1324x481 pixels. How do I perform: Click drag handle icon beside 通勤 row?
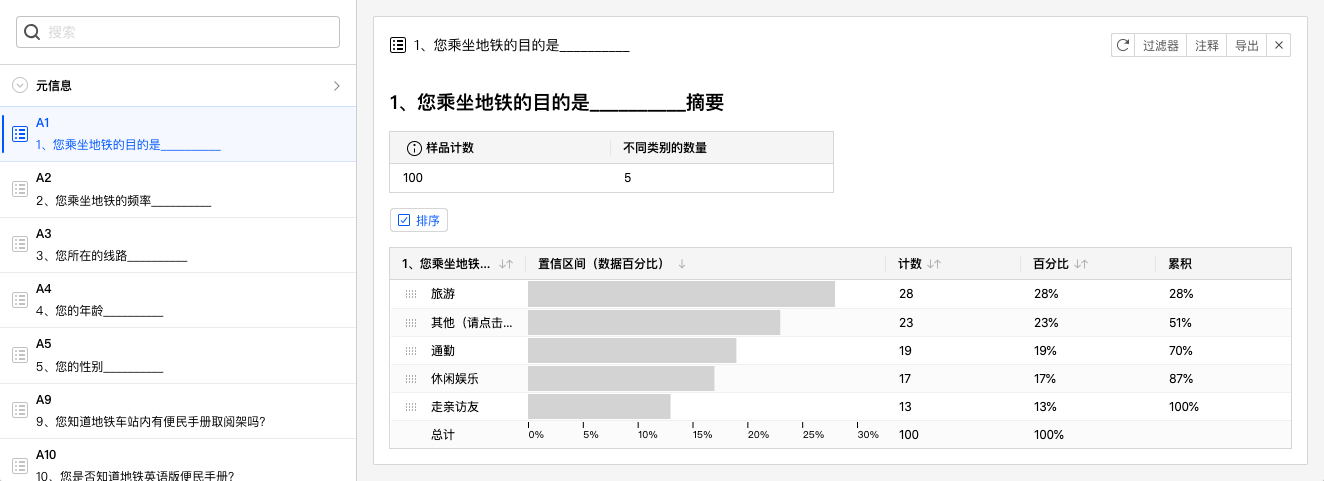411,351
